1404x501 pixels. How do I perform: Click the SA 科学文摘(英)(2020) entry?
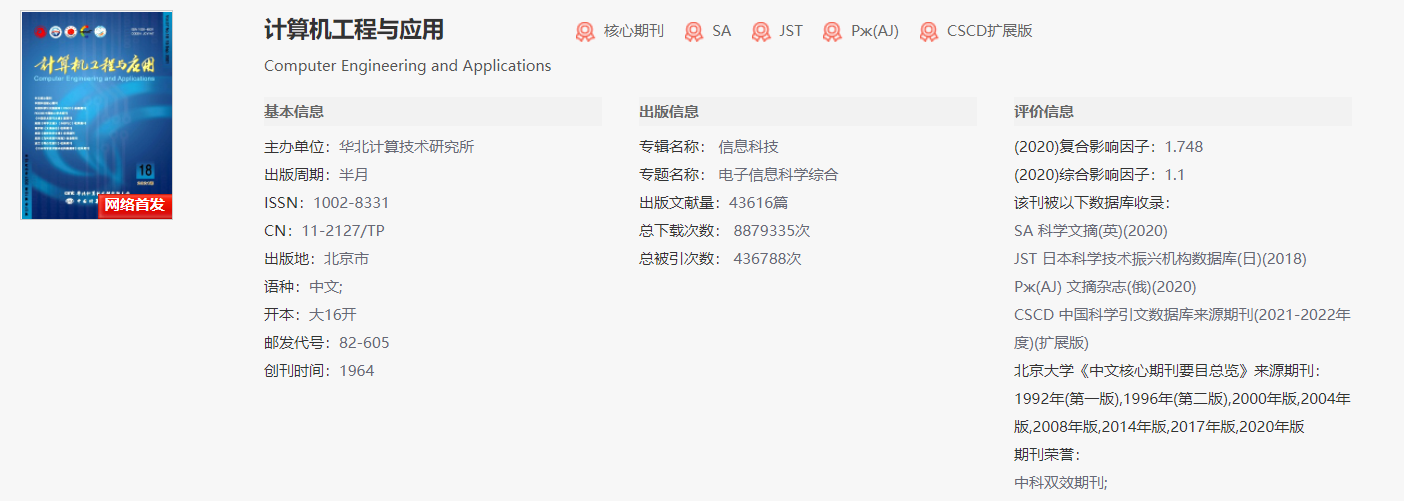1091,231
